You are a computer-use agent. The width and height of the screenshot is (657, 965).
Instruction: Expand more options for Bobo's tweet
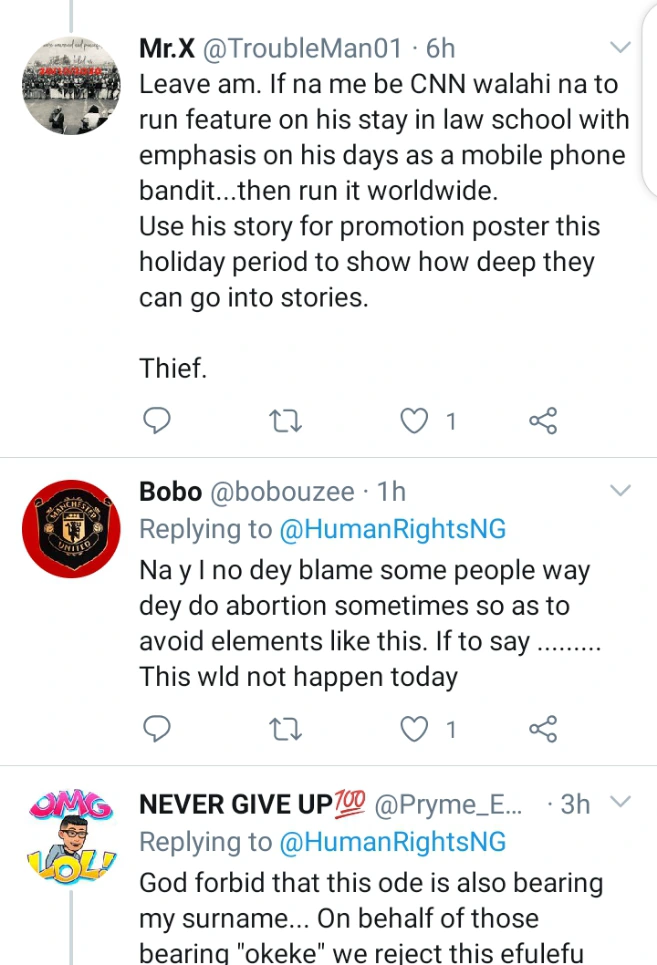pos(620,490)
